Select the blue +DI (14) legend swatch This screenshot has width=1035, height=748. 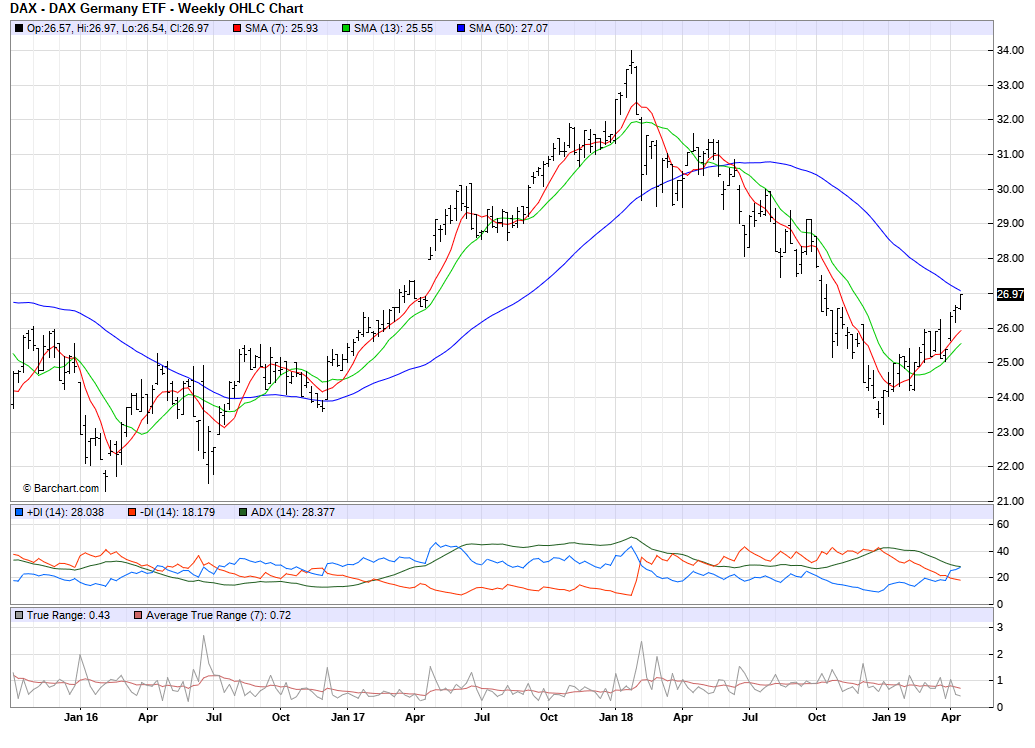pos(19,512)
